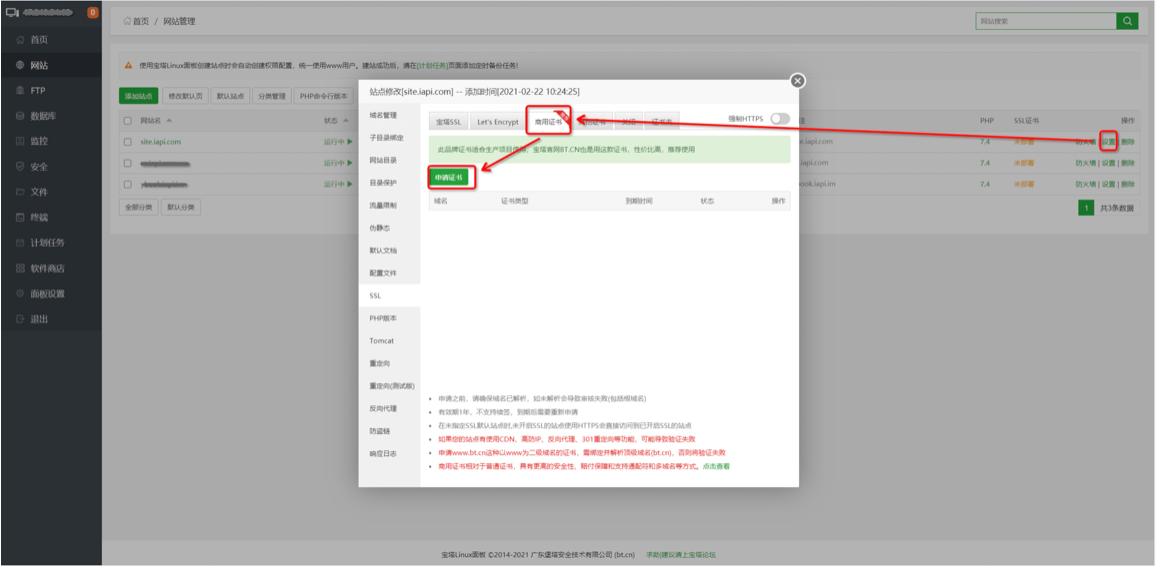Click the green search magnifier icon

1128,21
